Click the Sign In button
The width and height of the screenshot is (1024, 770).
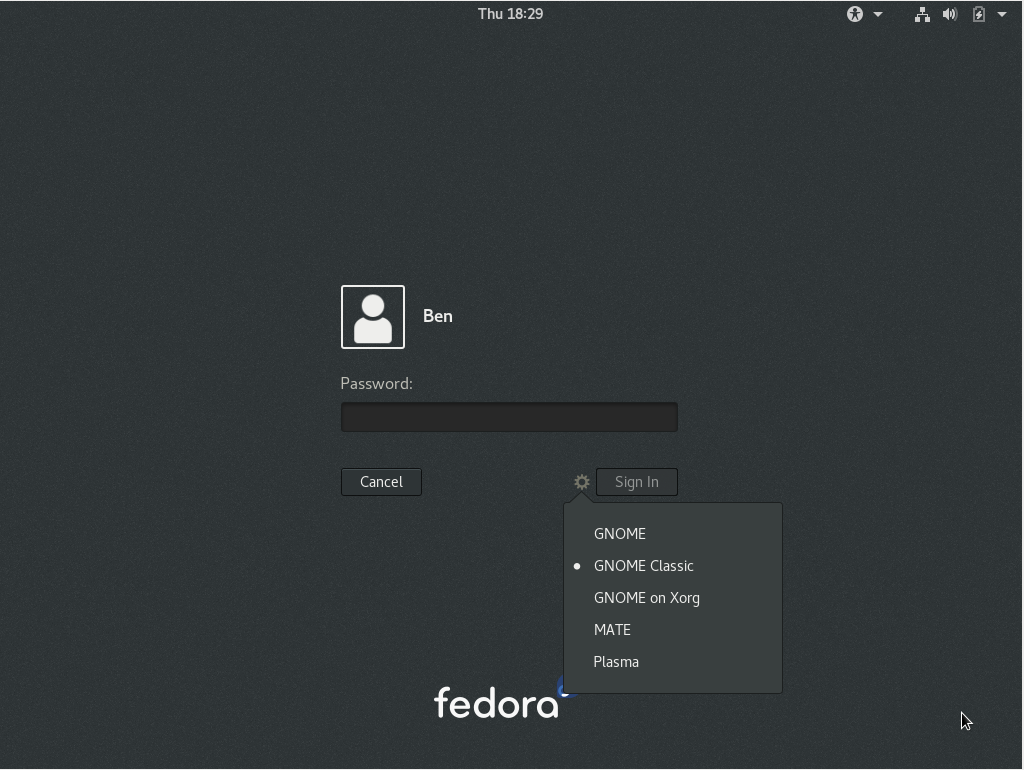(x=637, y=482)
